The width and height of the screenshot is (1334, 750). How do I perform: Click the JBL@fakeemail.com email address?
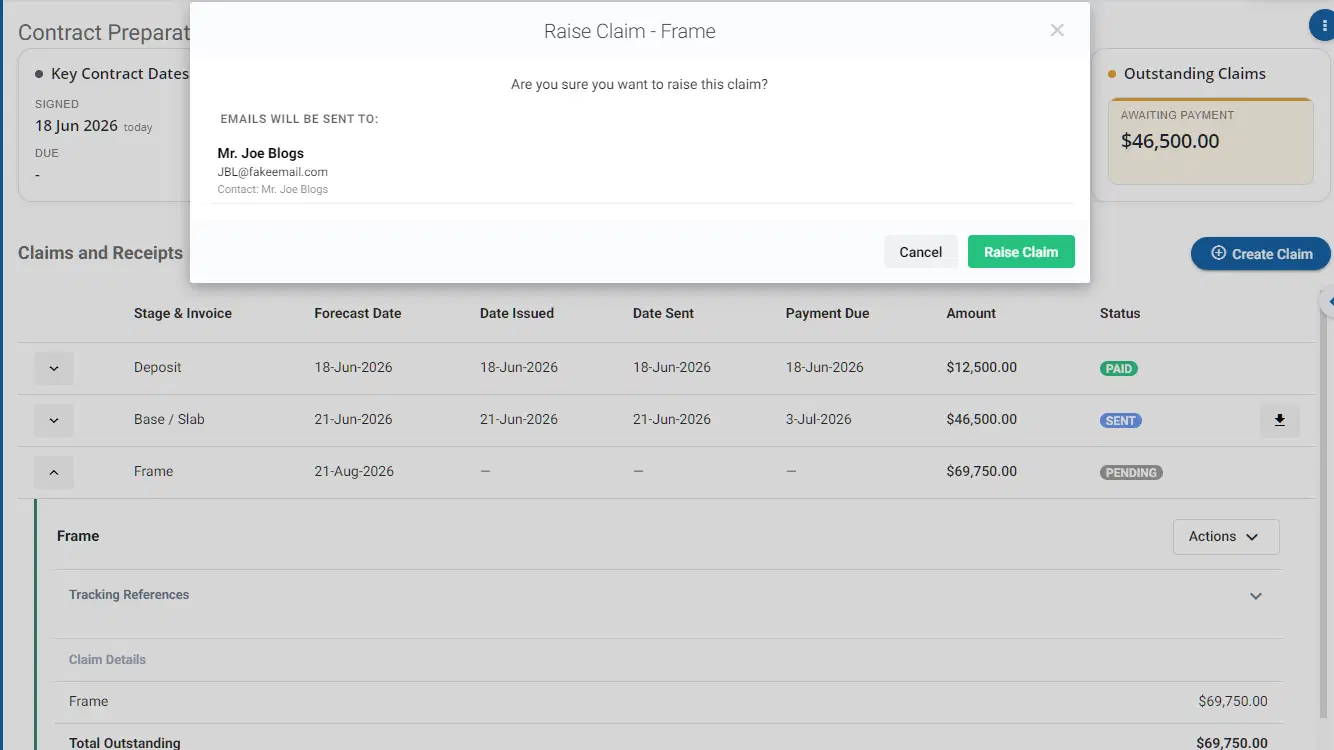point(273,172)
